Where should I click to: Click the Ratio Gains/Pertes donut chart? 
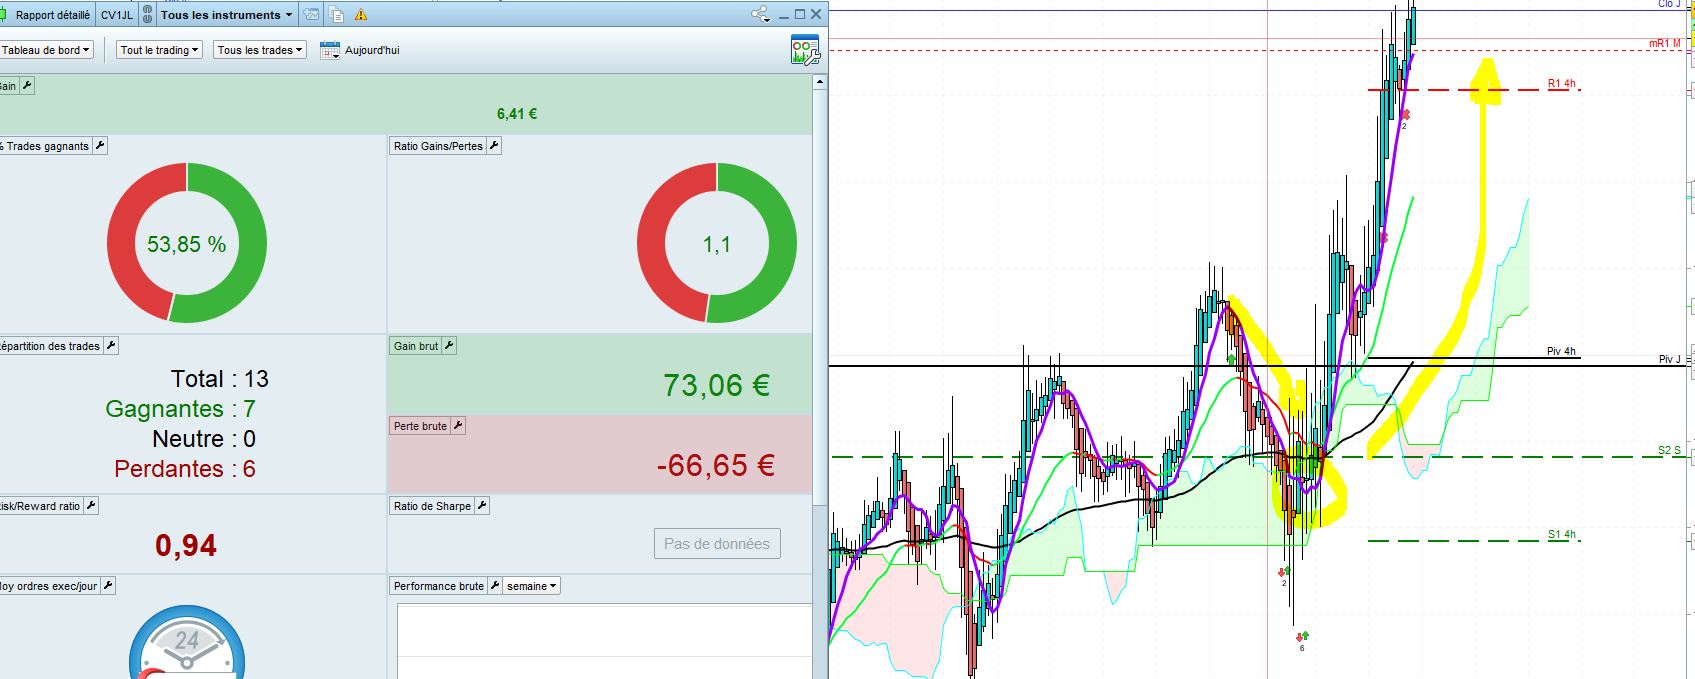(x=717, y=243)
